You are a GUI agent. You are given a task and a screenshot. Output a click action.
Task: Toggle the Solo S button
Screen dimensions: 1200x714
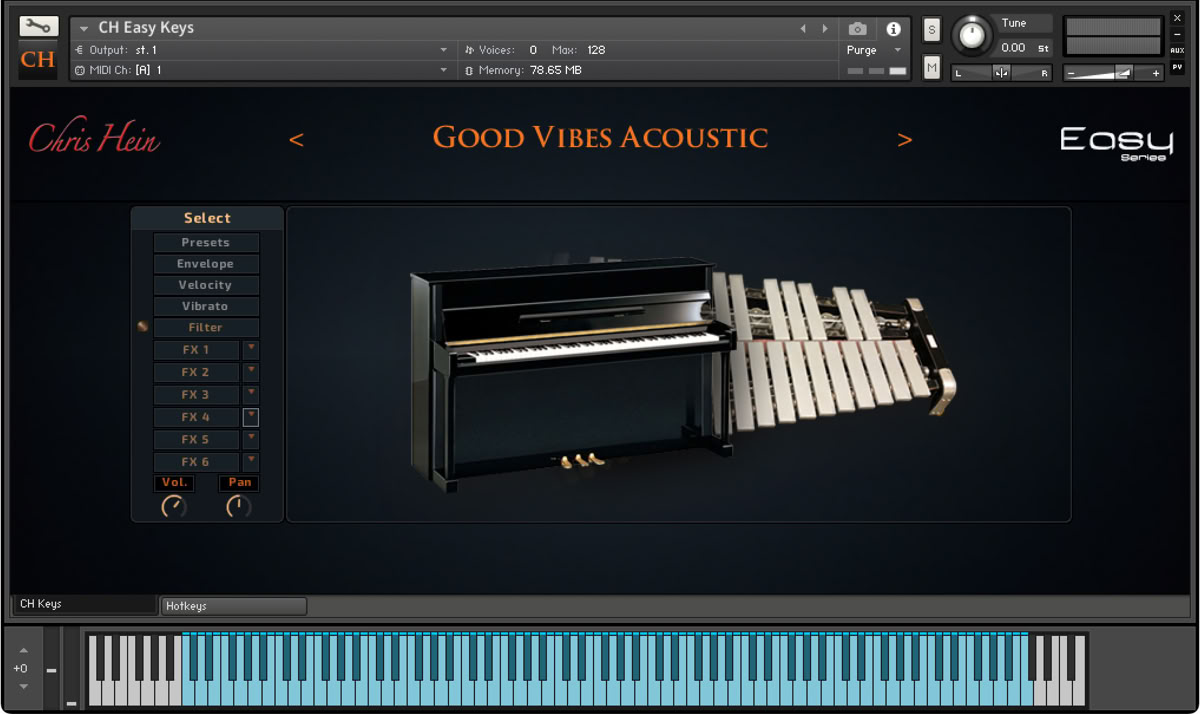coord(932,30)
